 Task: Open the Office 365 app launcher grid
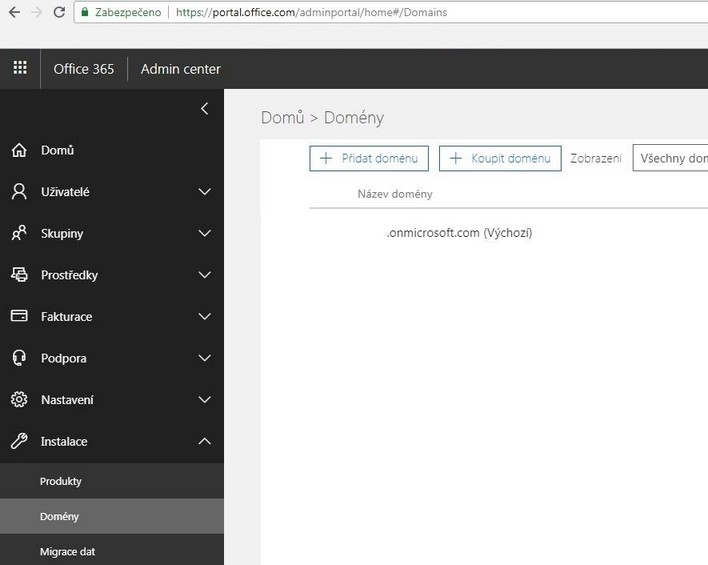coord(20,68)
